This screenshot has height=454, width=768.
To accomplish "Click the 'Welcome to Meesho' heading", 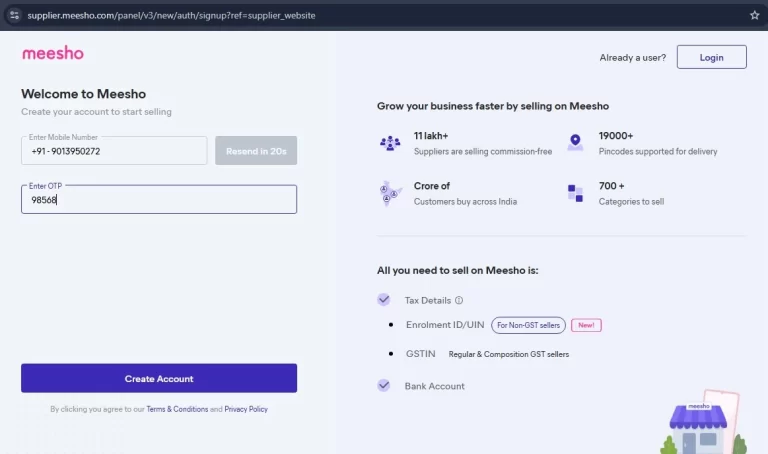I will 84,94.
